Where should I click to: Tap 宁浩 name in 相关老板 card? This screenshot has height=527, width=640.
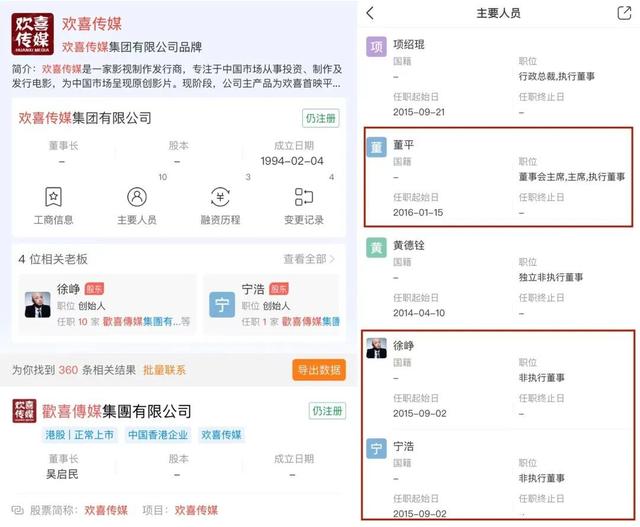(253, 289)
